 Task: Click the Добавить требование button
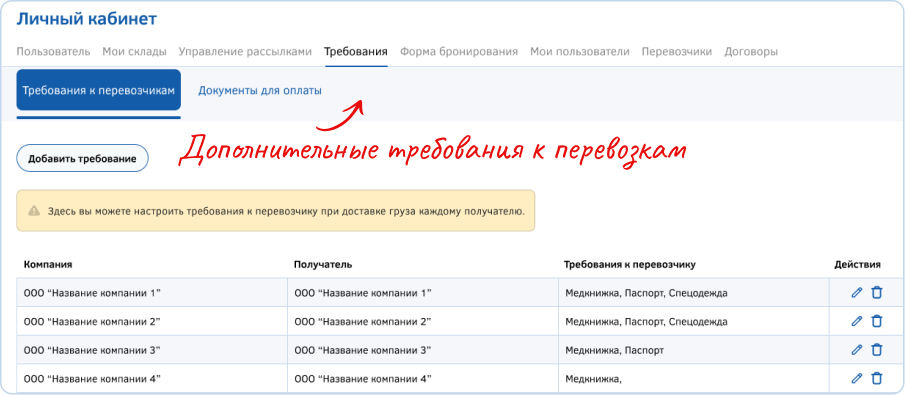83,159
